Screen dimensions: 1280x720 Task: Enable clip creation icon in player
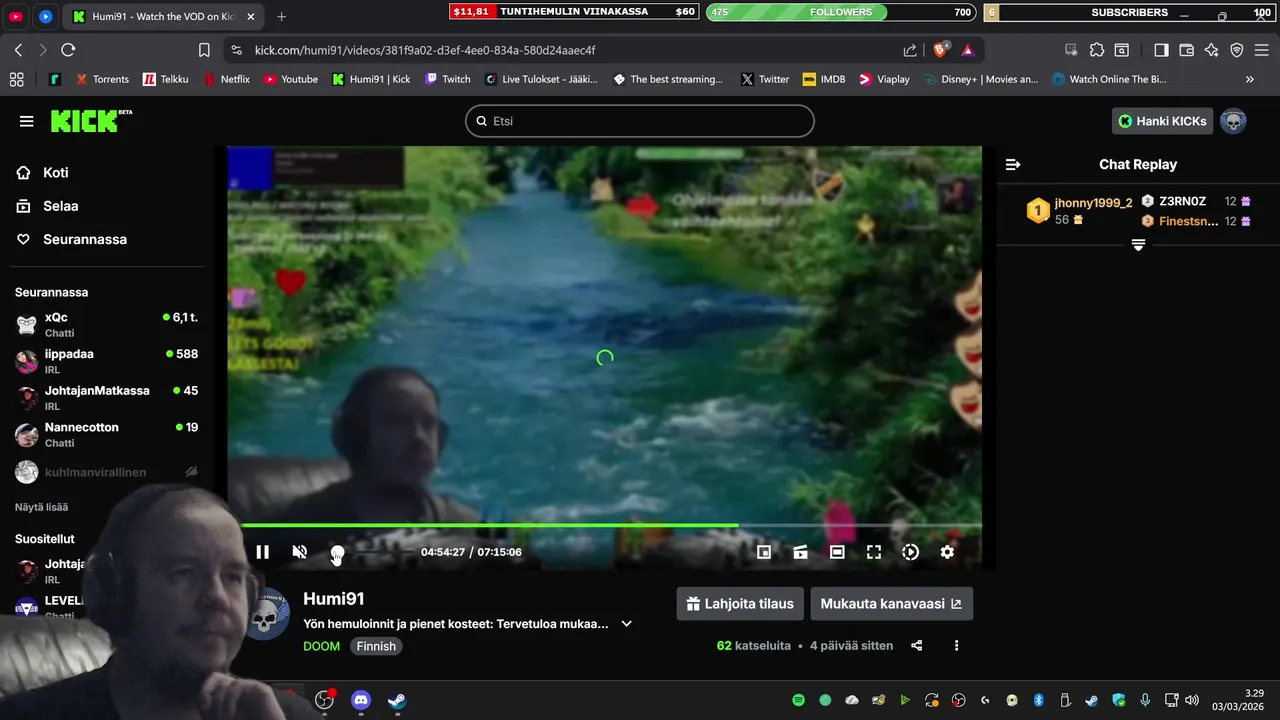[800, 552]
